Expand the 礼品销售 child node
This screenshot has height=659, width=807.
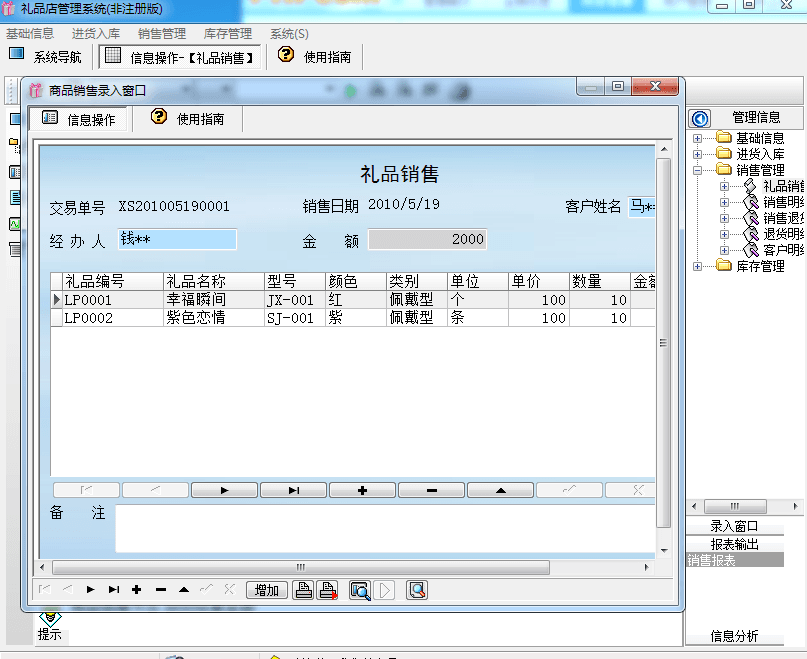[724, 186]
